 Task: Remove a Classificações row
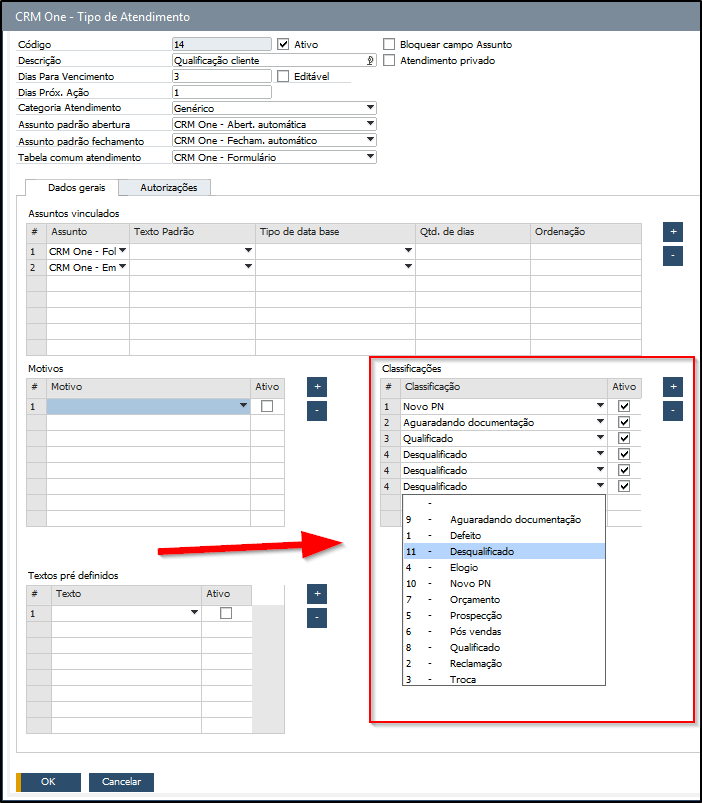(x=673, y=410)
